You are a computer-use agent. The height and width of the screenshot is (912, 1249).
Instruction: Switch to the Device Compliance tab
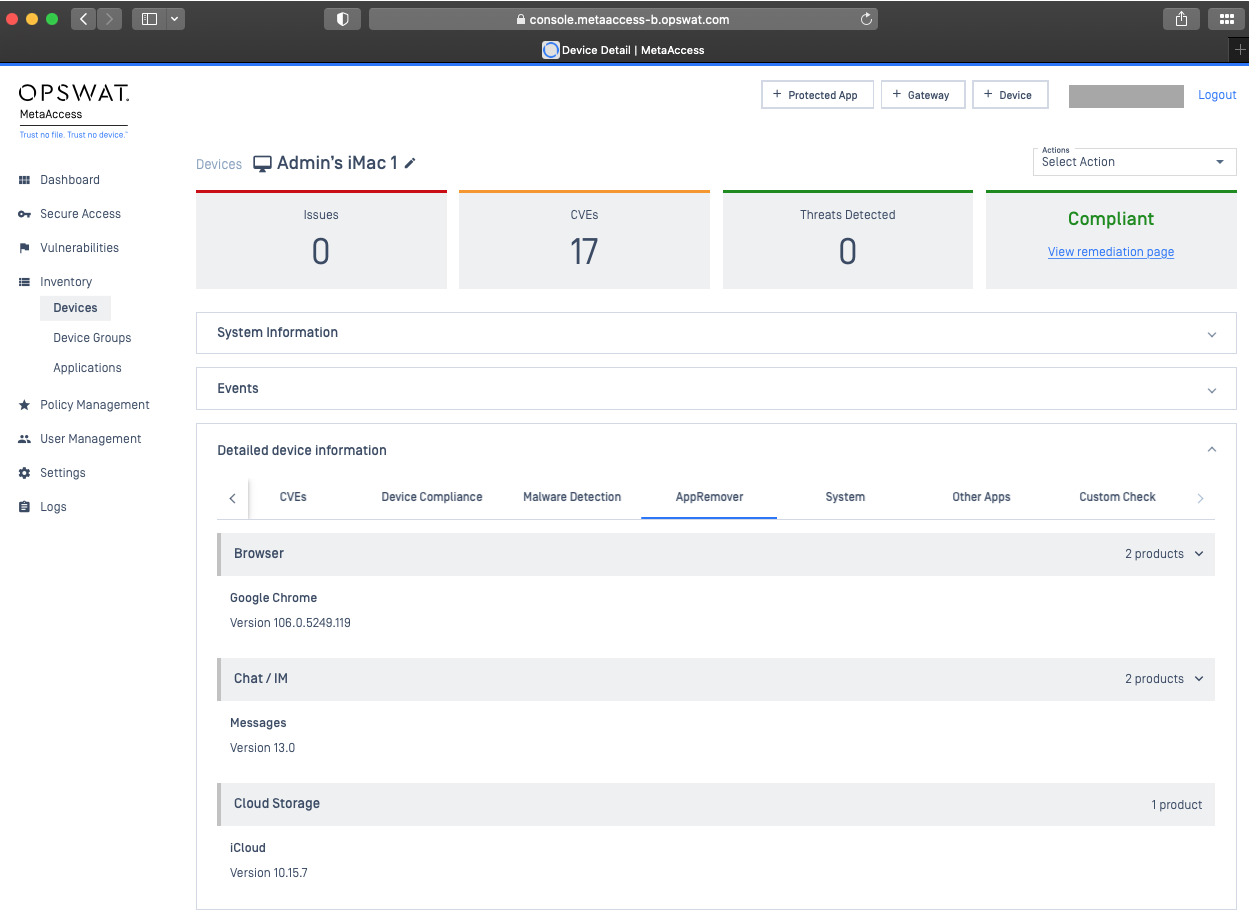pyautogui.click(x=432, y=497)
